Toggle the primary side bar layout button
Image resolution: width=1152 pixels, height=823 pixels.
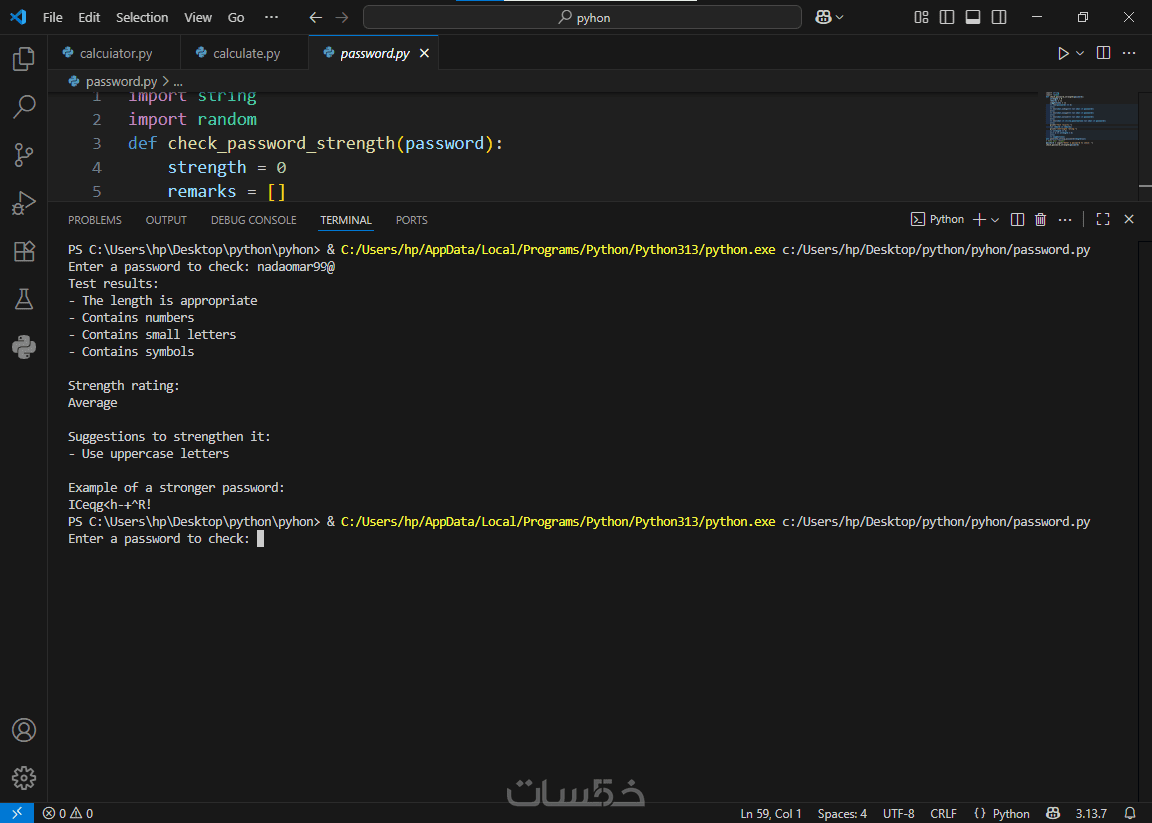coord(946,17)
